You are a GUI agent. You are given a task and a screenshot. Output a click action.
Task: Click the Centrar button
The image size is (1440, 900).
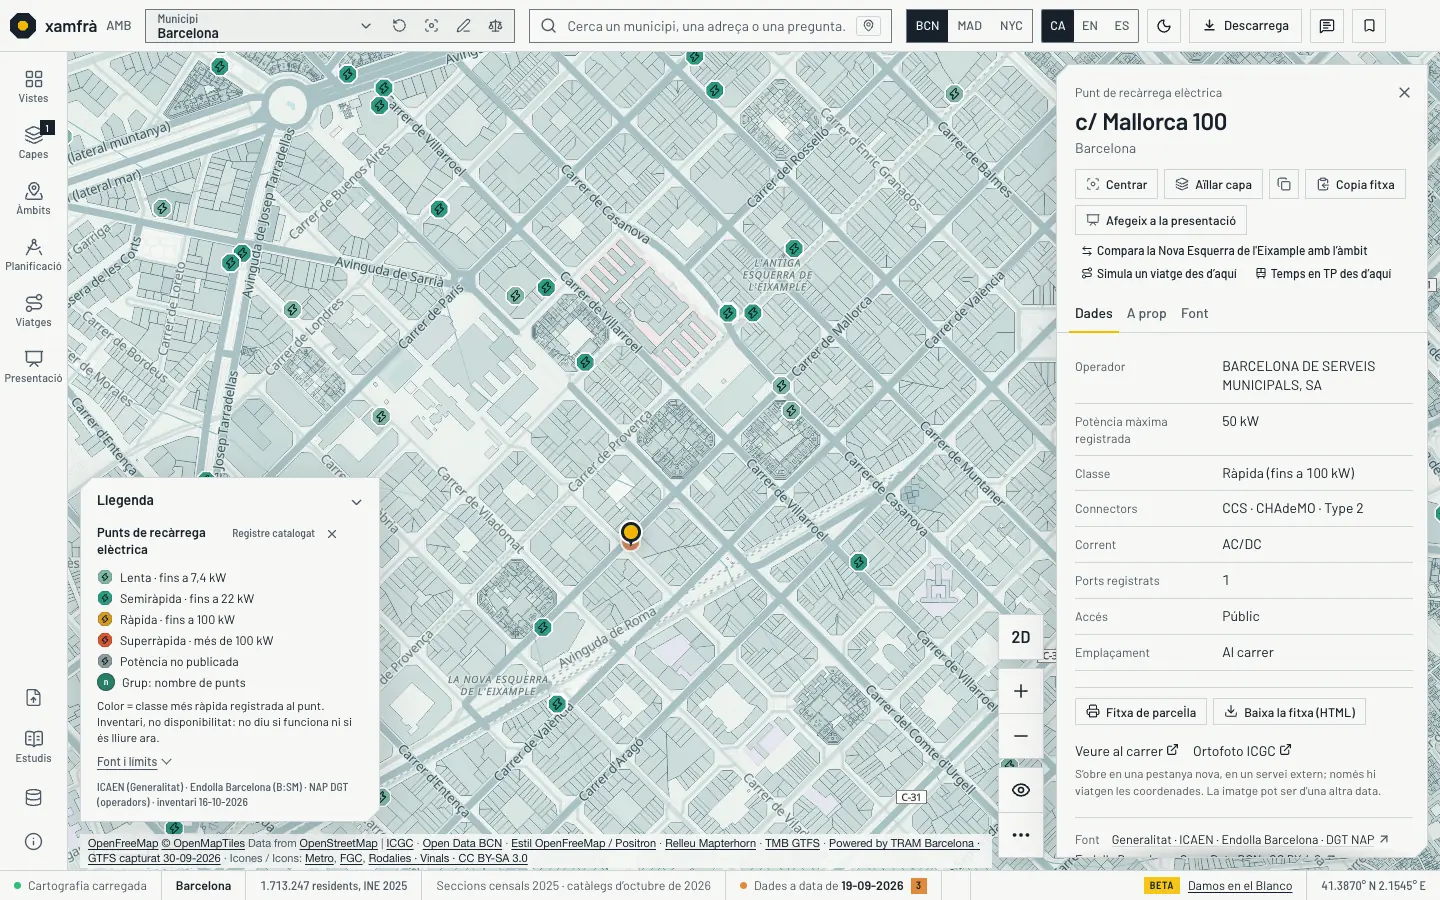coord(1116,184)
